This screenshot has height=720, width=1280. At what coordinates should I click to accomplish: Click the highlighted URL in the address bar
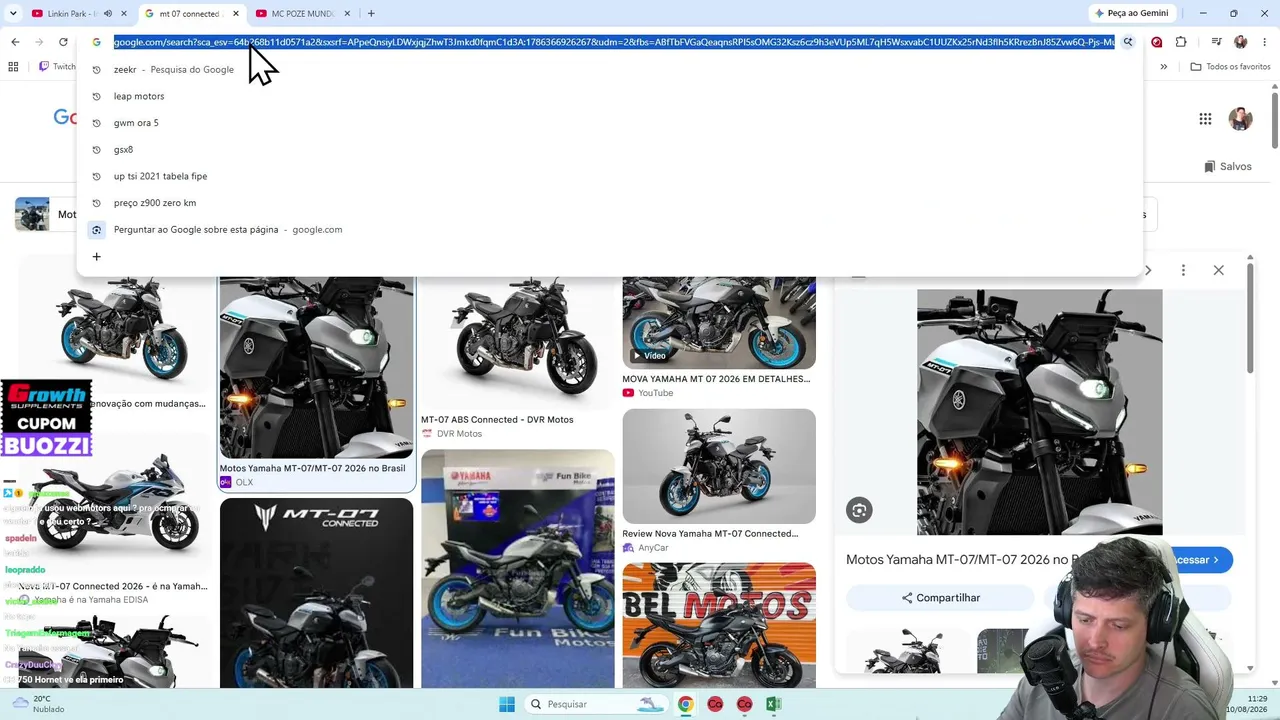614,42
